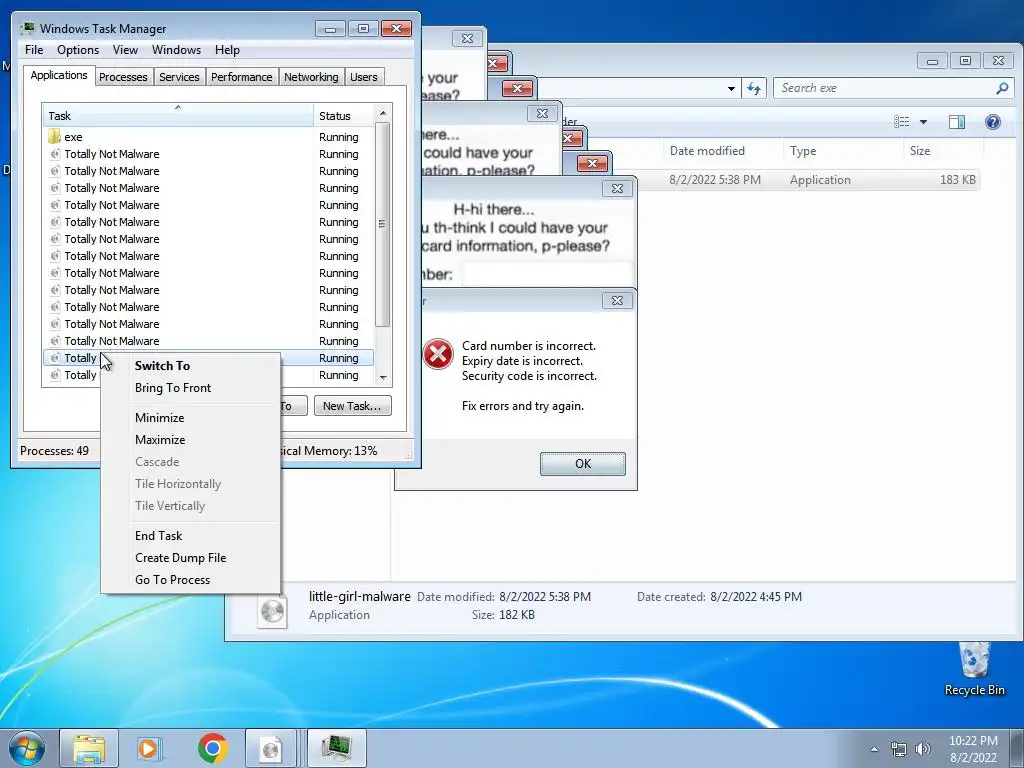The image size is (1024, 768).
Task: Choose Create Dump File in context menu
Action: pyautogui.click(x=191, y=558)
